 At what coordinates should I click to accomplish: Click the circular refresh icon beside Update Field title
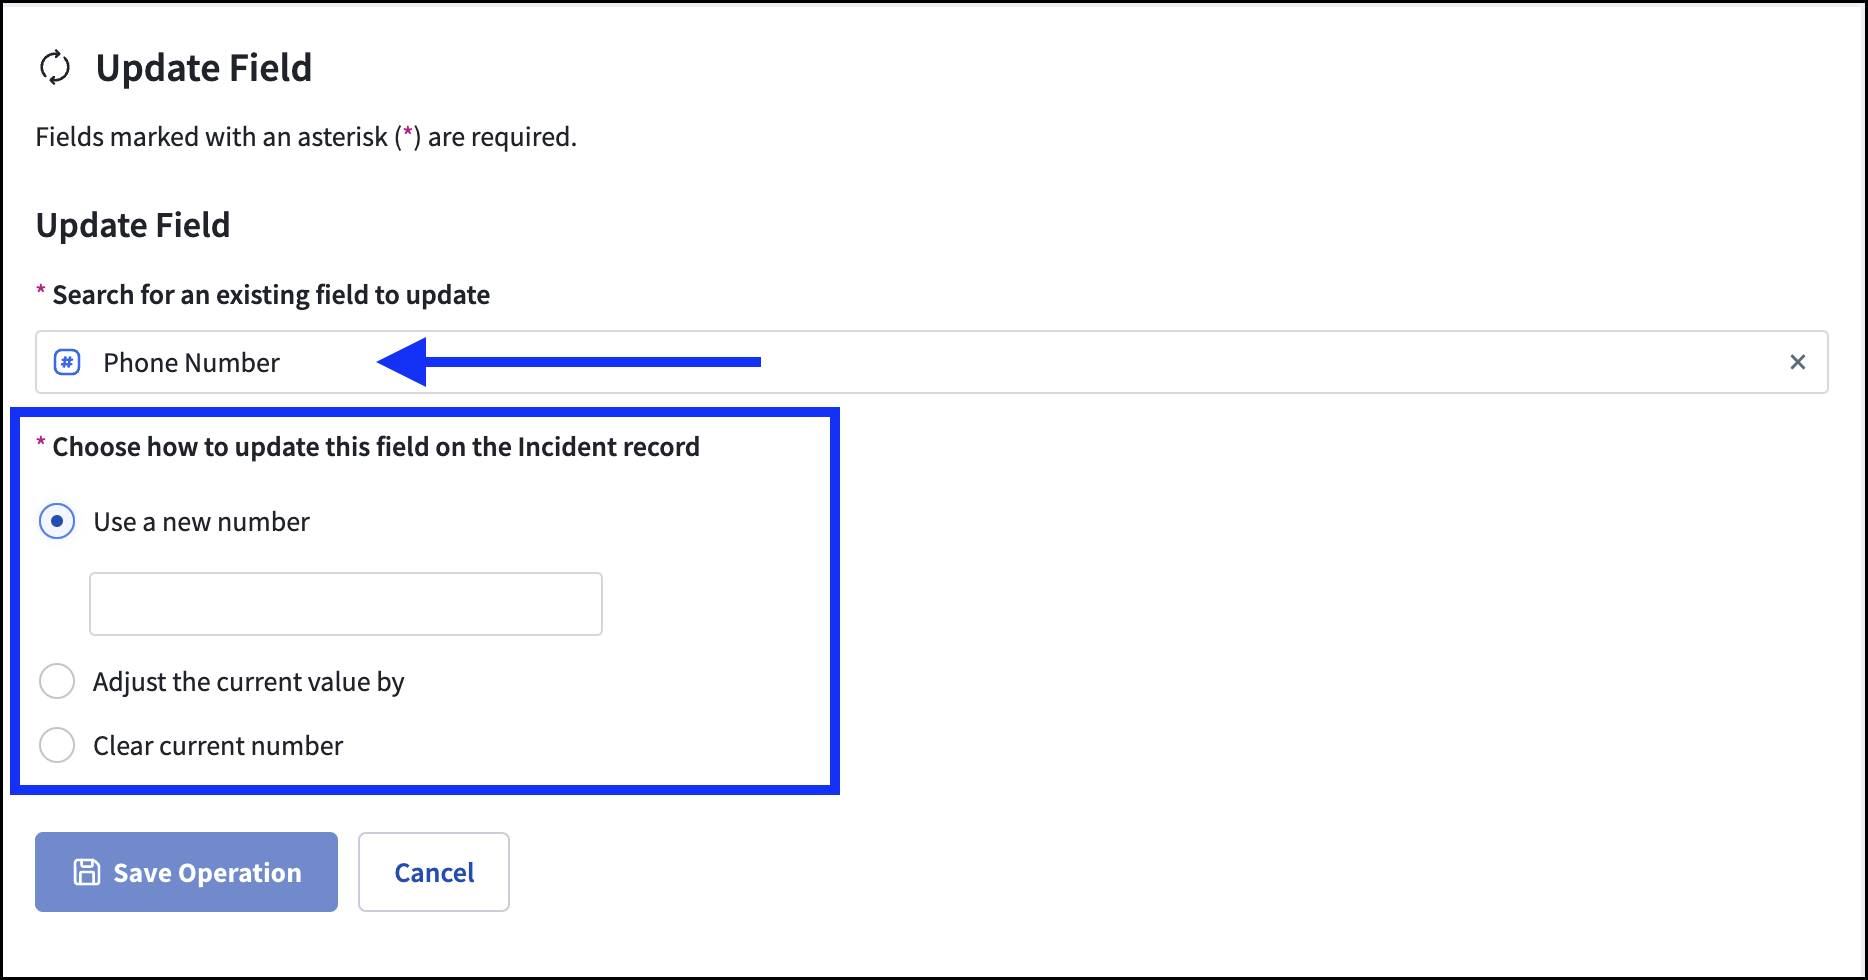(x=55, y=68)
